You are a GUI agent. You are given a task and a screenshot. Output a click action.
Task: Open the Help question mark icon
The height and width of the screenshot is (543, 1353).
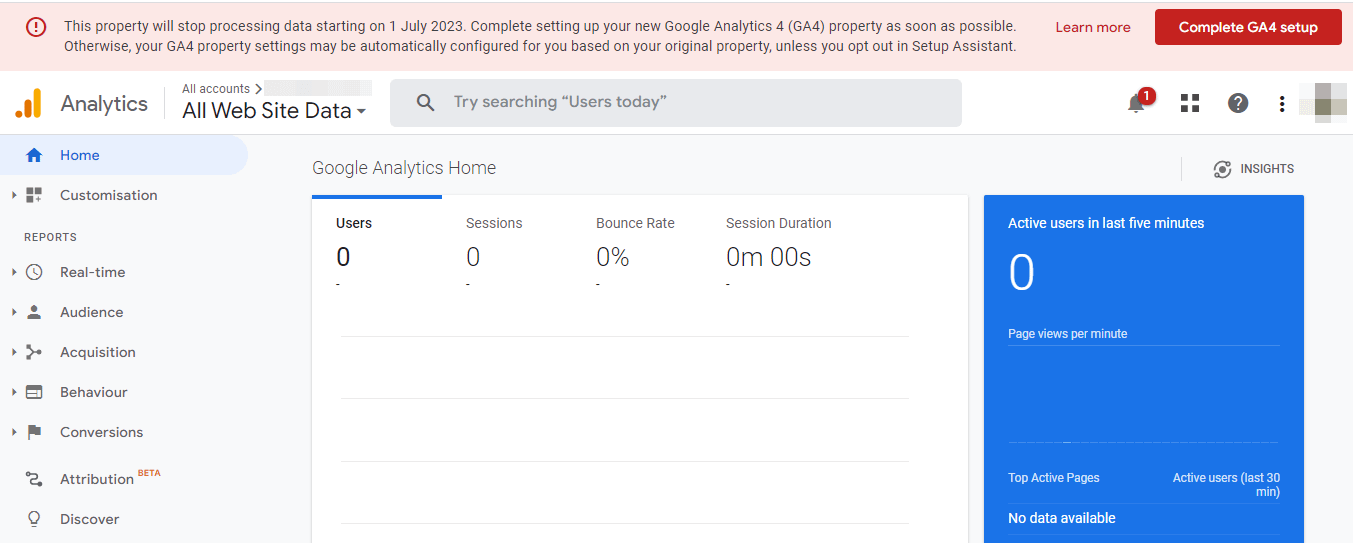(x=1238, y=103)
